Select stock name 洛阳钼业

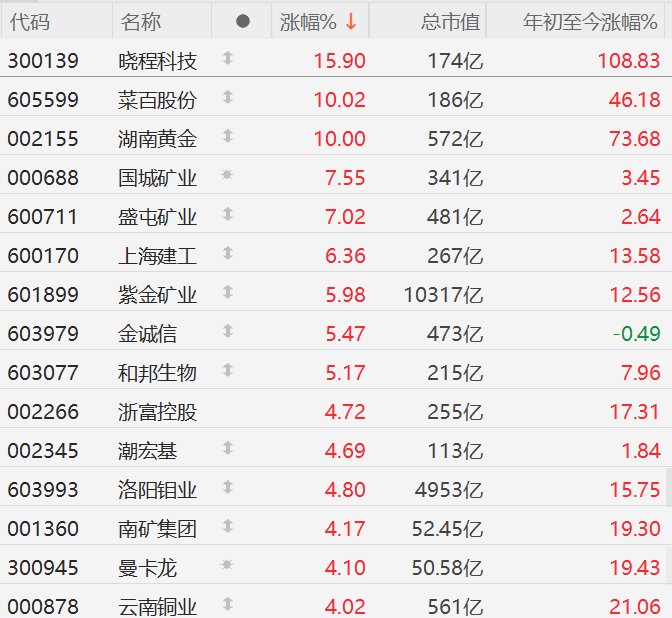click(157, 490)
